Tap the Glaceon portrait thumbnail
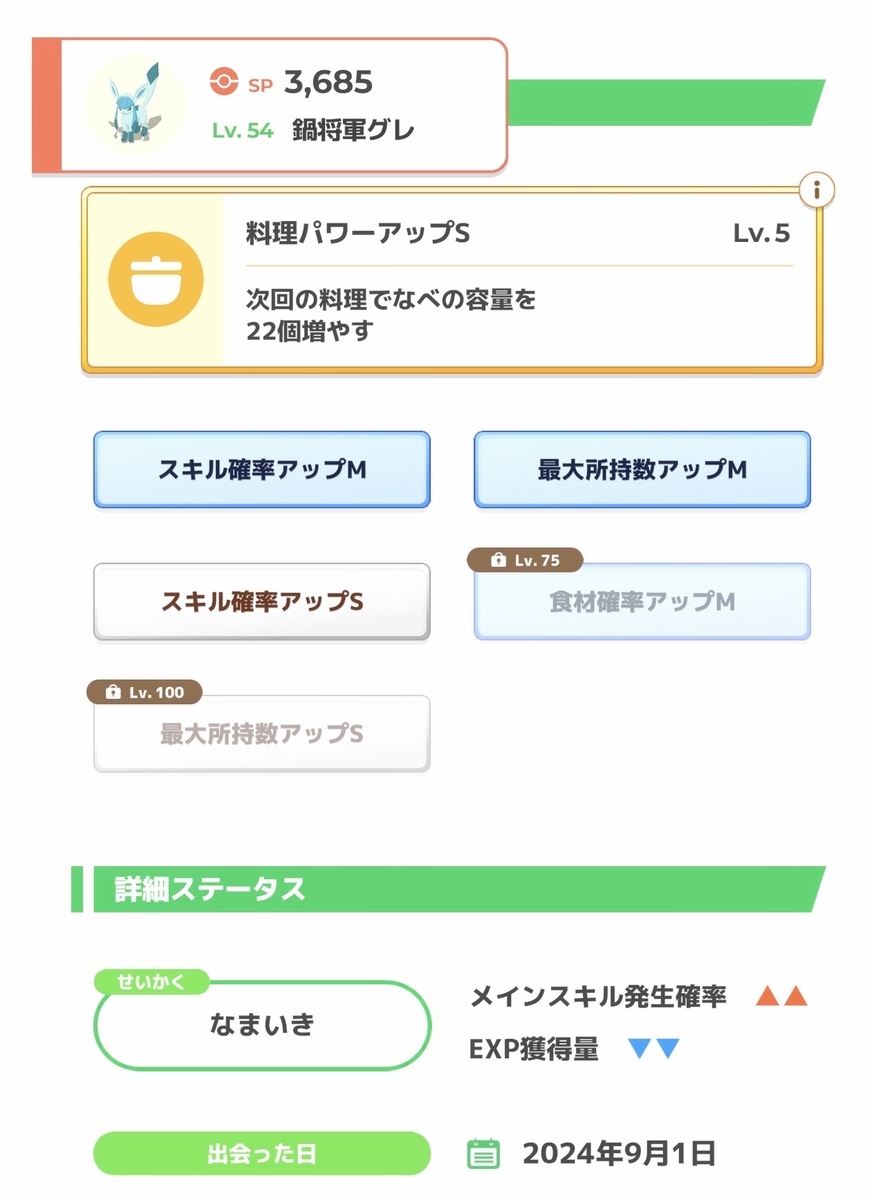Viewport: 872px width, 1200px height. 135,105
